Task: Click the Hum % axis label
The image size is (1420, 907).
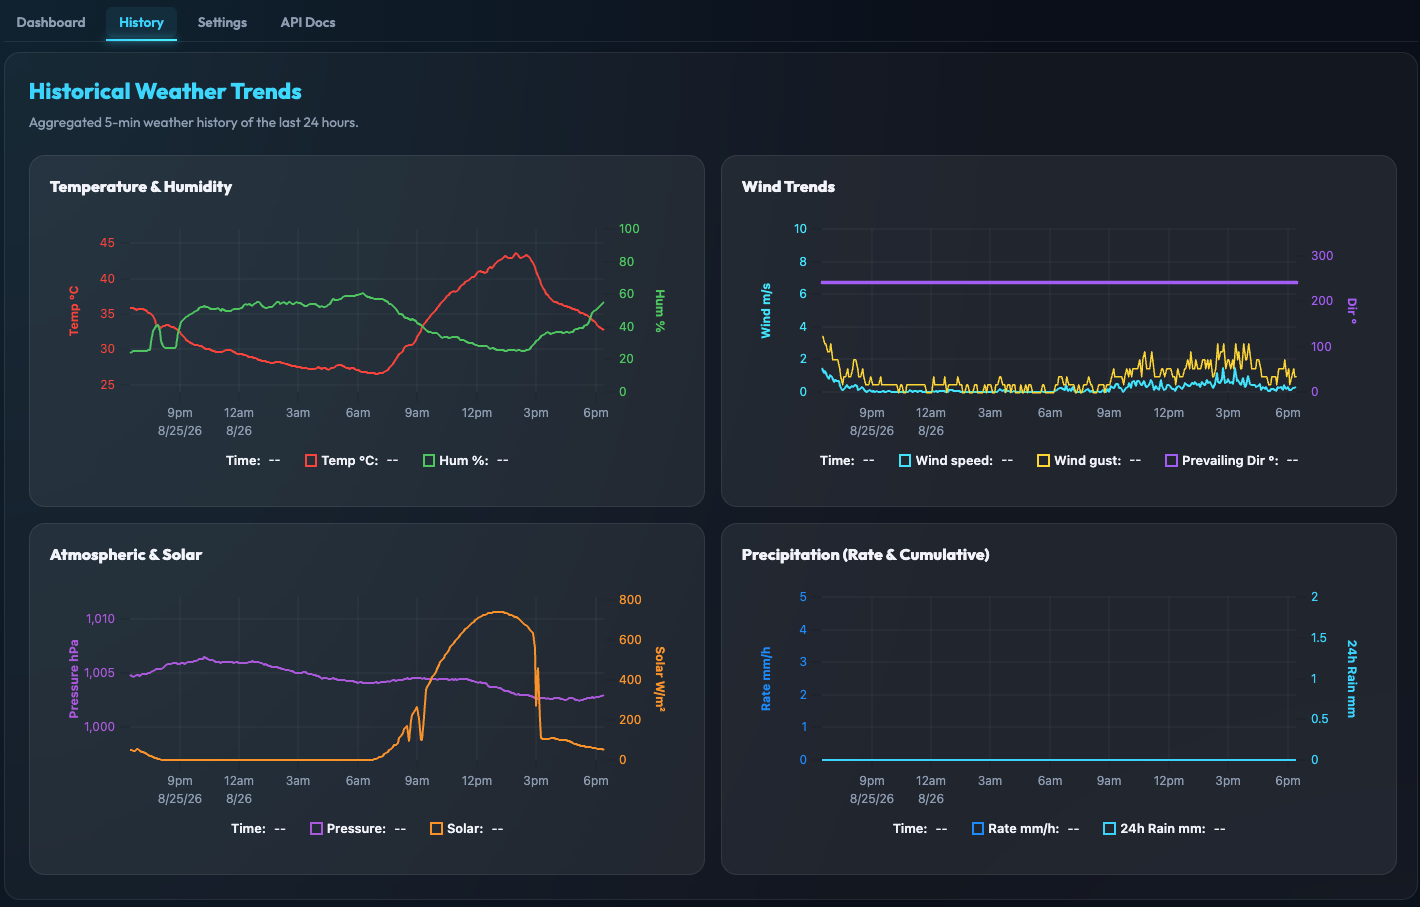Action: (659, 311)
